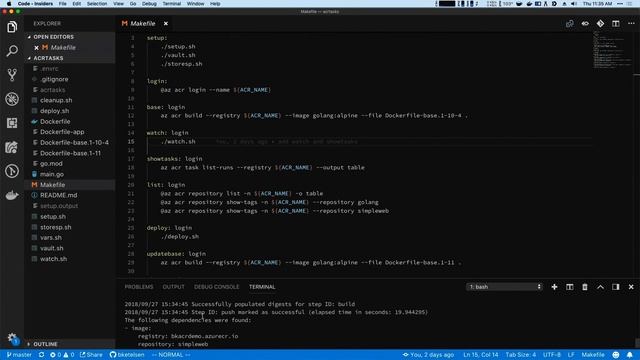This screenshot has height=360, width=640.
Task: Click Makefile language mode in status bar
Action: [593, 355]
